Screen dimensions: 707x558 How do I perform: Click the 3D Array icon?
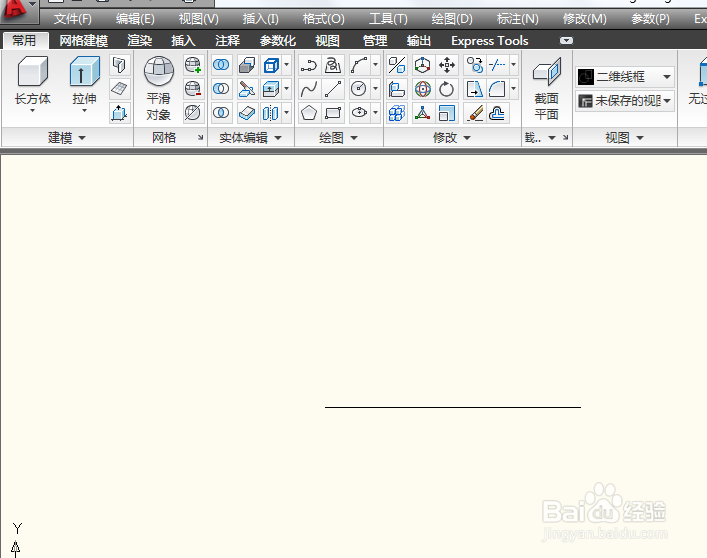(397, 113)
